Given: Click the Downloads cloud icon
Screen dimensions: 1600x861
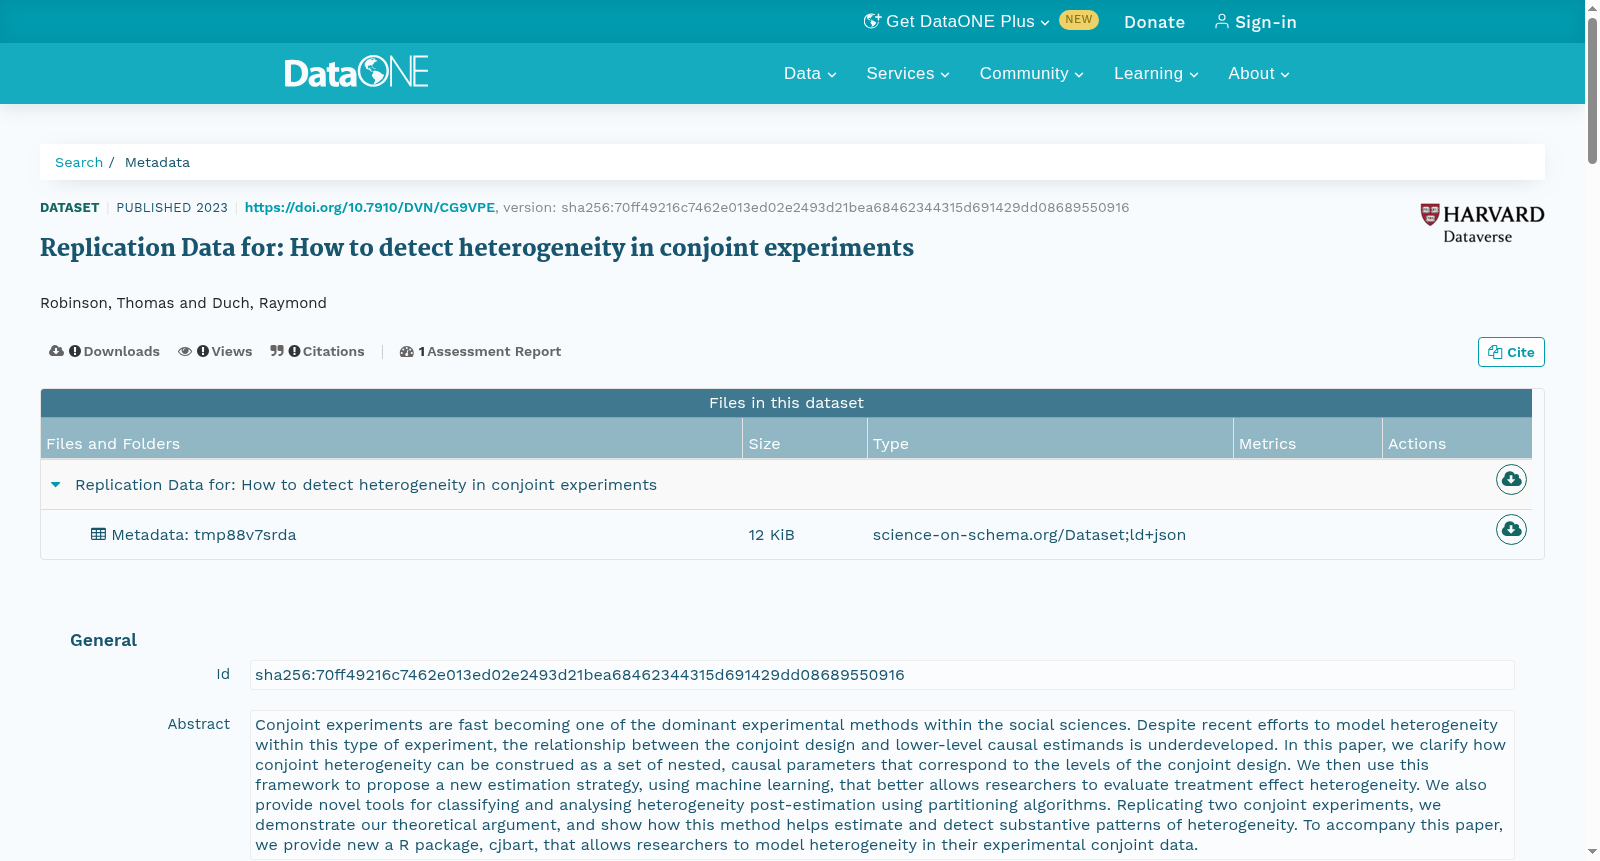Looking at the screenshot, I should [56, 351].
